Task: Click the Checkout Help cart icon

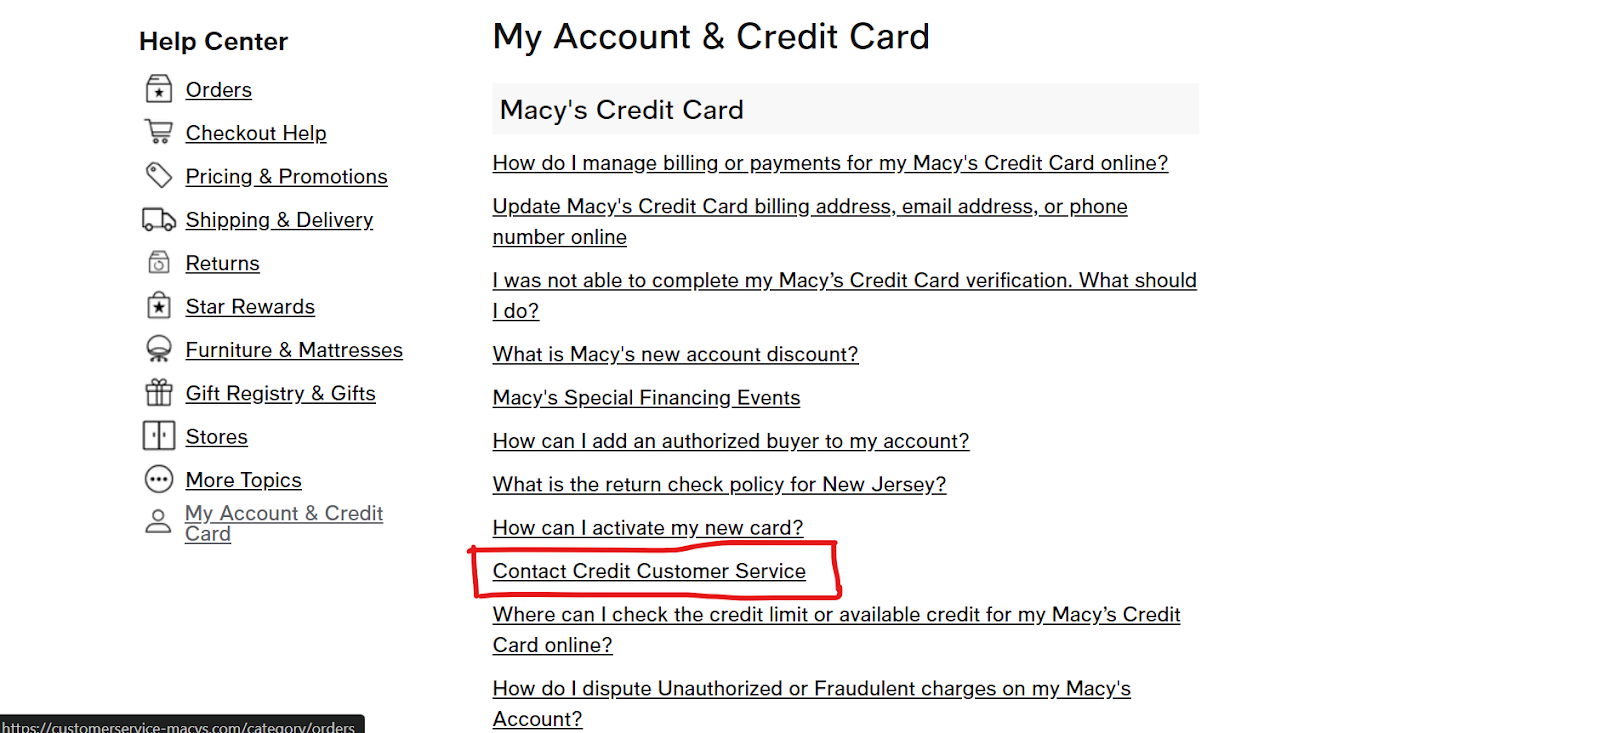Action: [159, 132]
